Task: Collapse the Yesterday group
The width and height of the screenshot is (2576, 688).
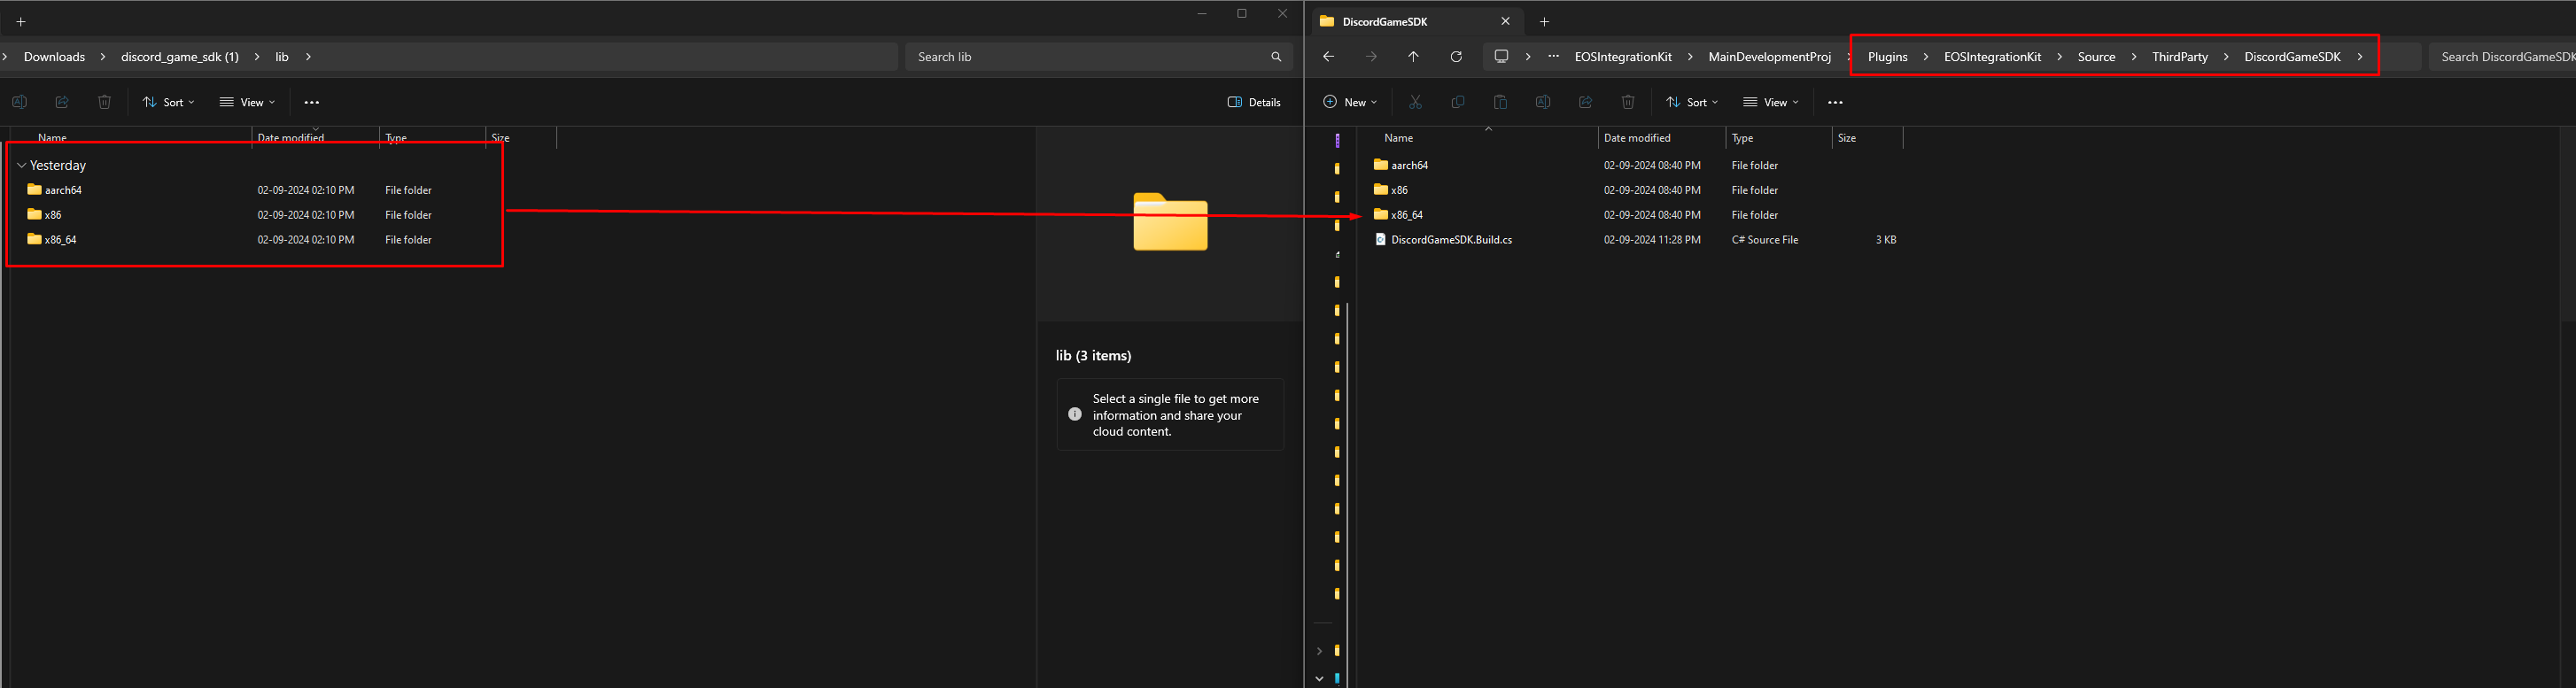Action: [x=22, y=165]
